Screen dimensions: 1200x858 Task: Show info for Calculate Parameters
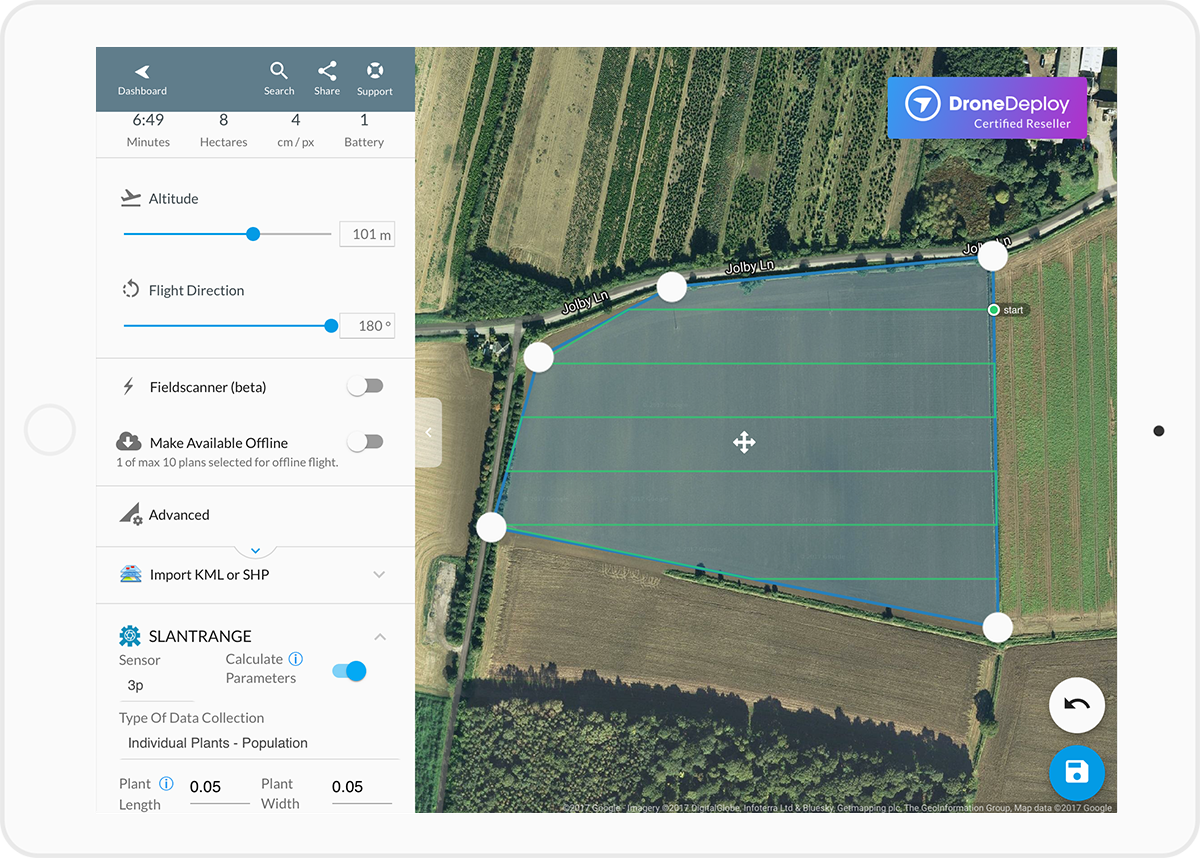pyautogui.click(x=296, y=659)
